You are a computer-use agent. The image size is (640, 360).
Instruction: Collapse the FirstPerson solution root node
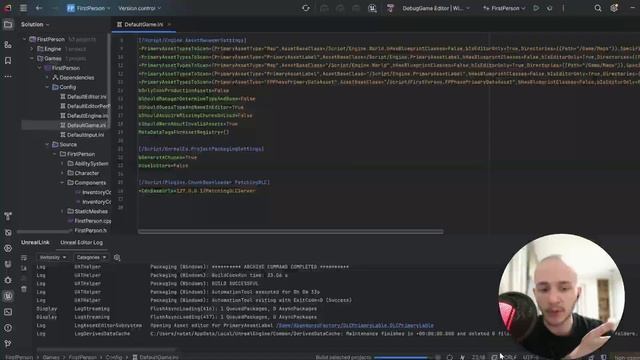click(24, 39)
